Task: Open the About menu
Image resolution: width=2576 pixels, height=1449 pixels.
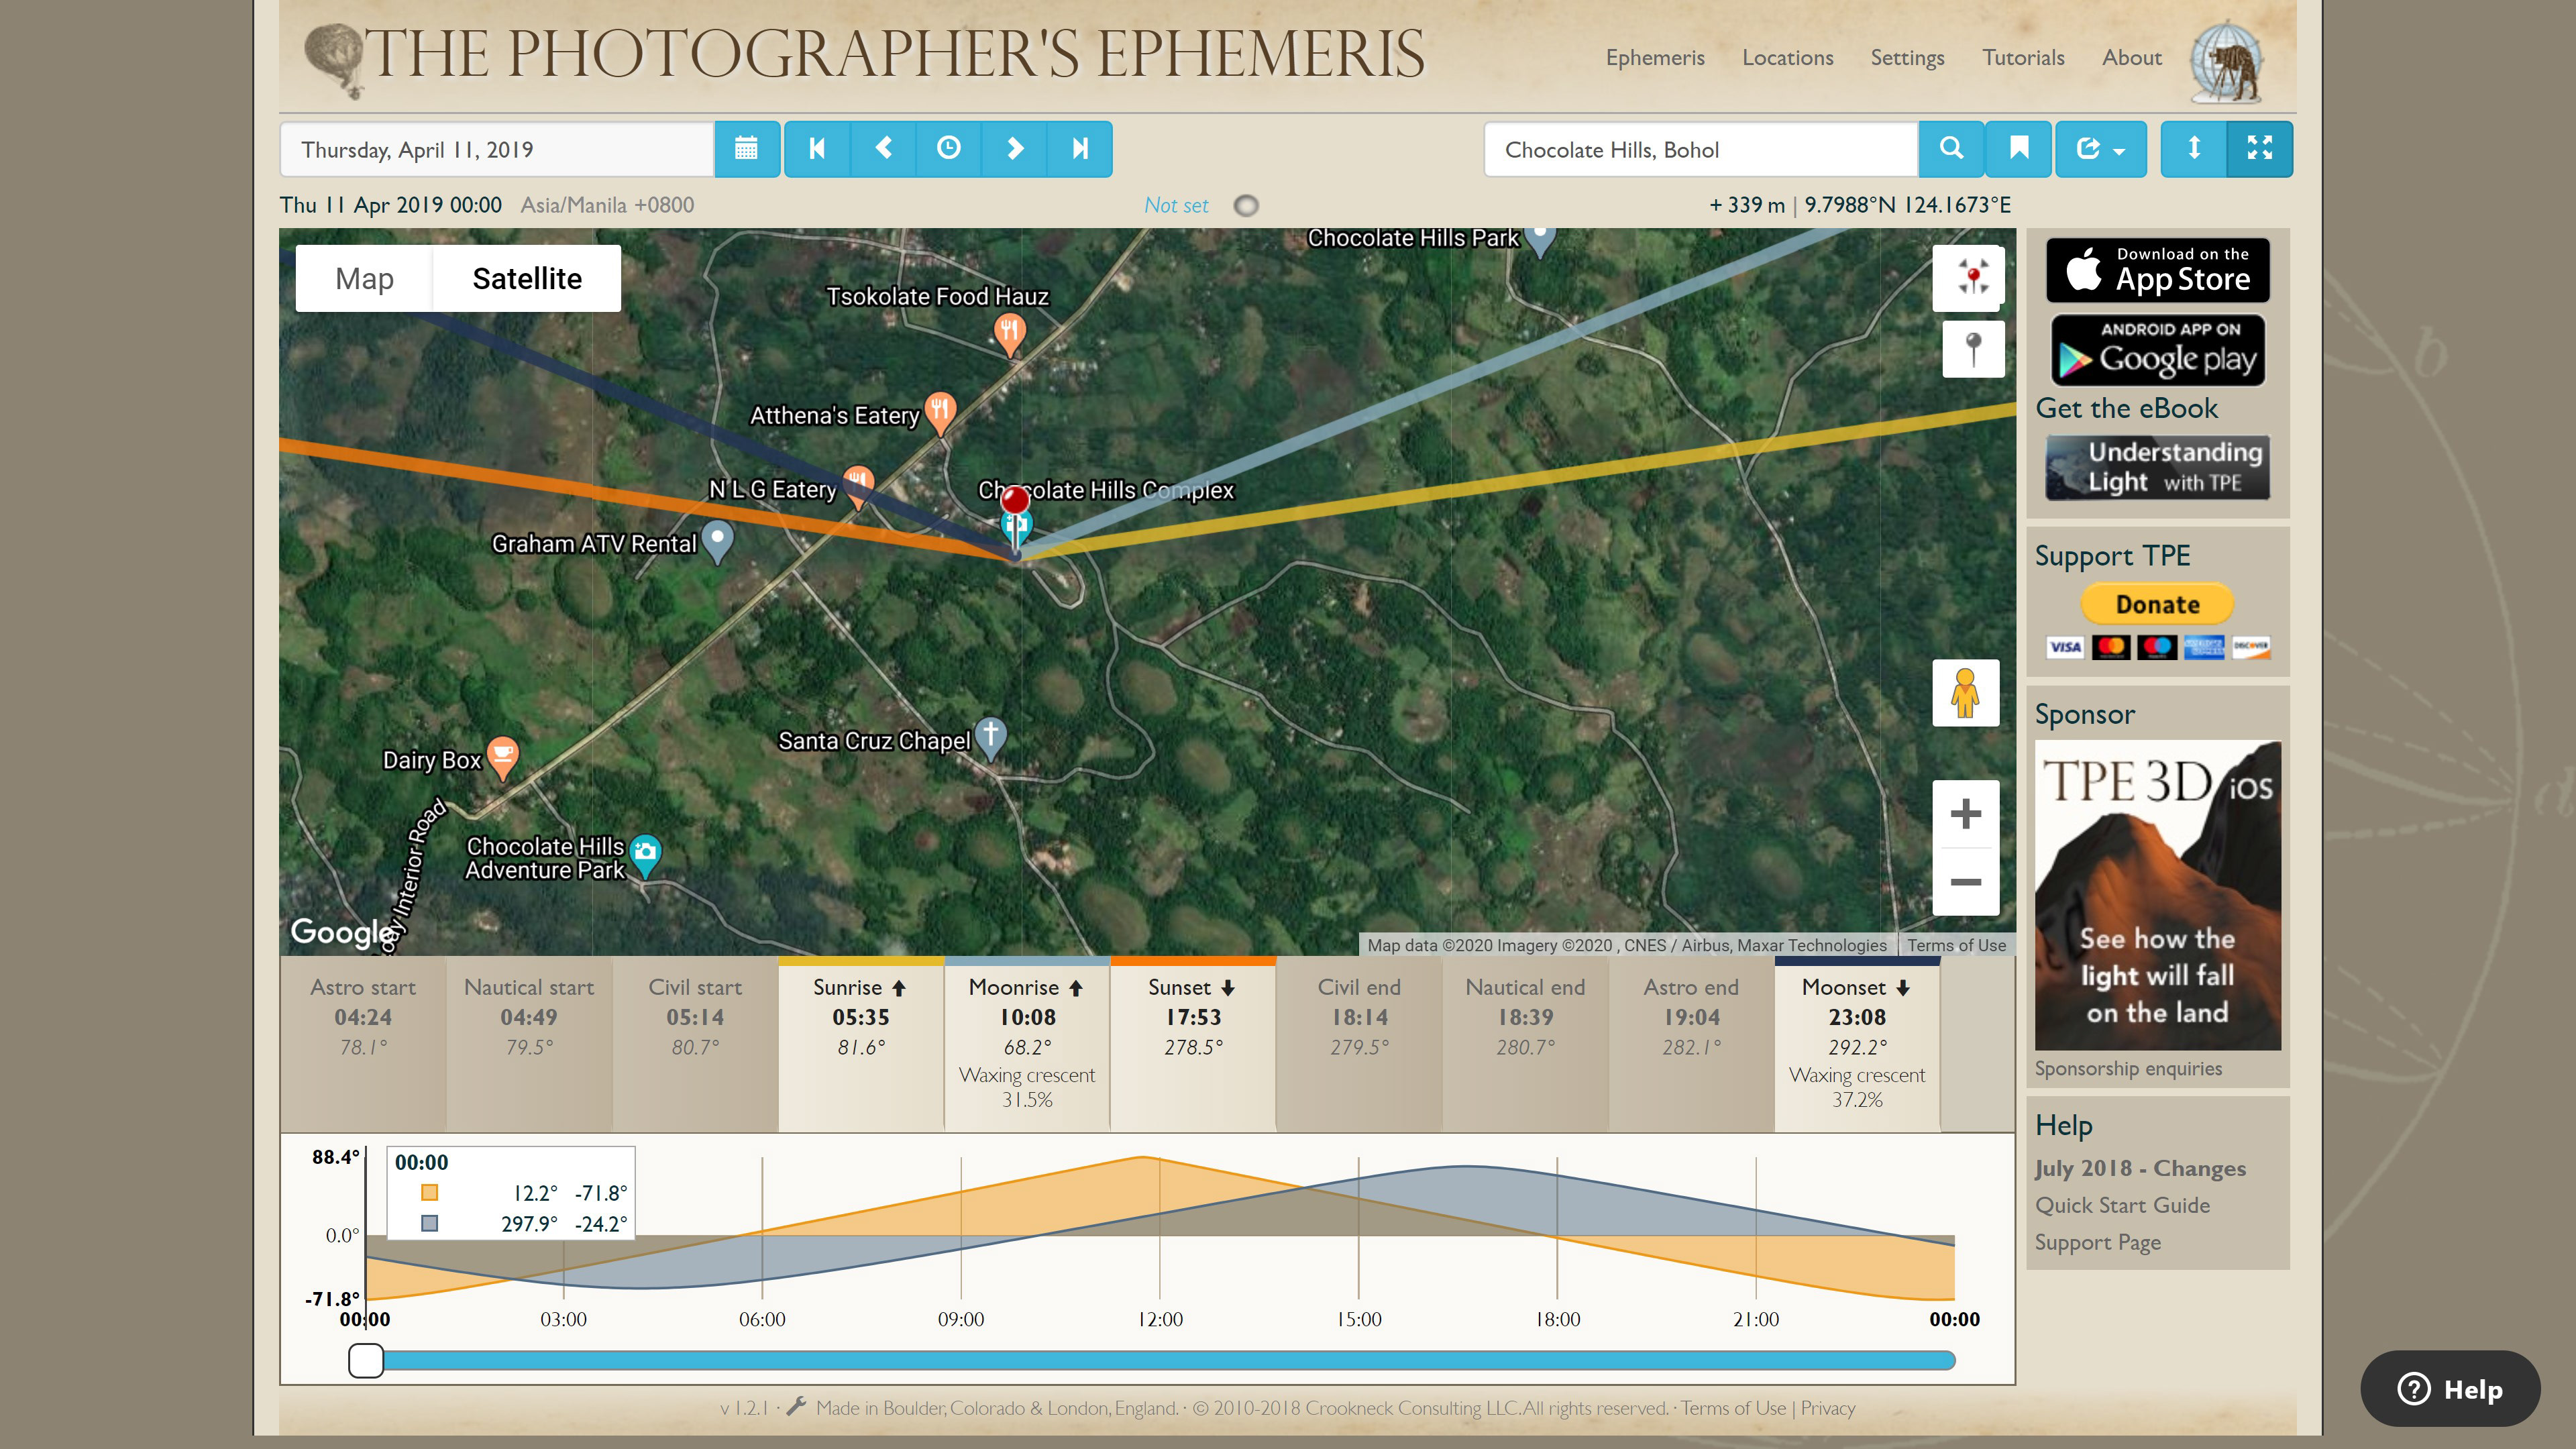Action: click(x=2131, y=58)
